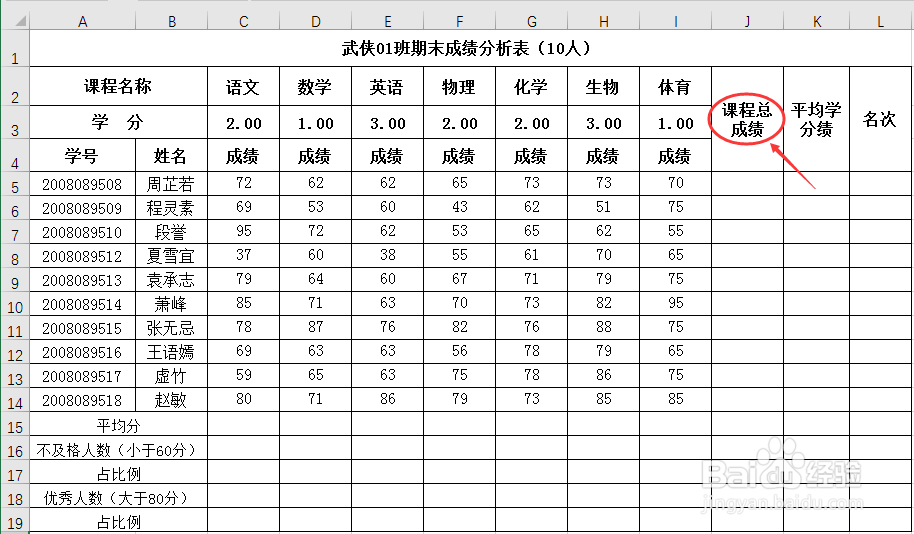Click the 数学 column heading

point(315,86)
